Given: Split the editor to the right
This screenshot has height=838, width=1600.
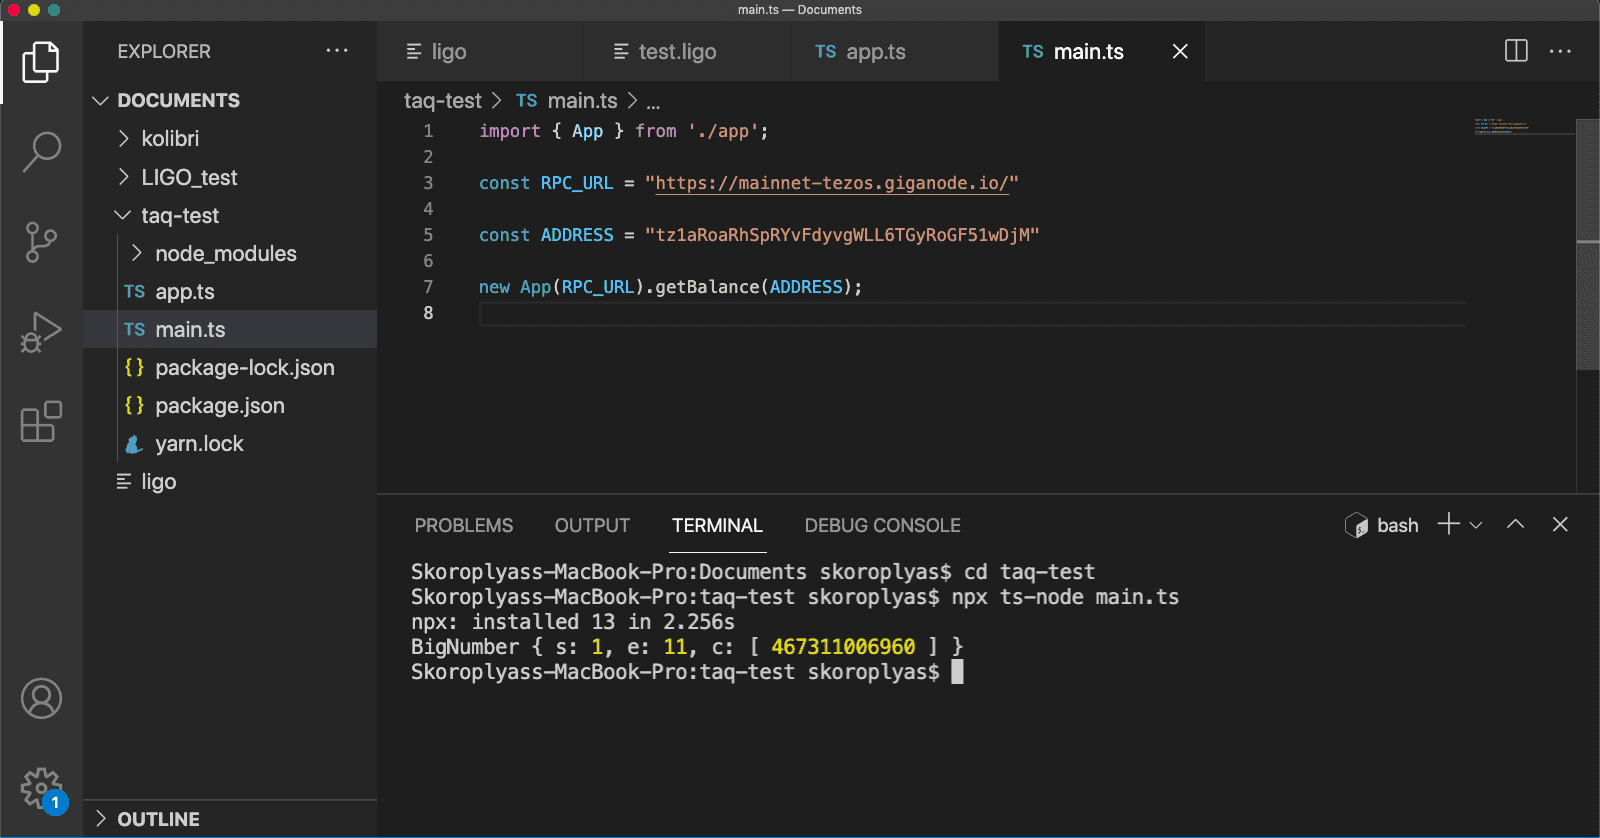Looking at the screenshot, I should pos(1516,51).
